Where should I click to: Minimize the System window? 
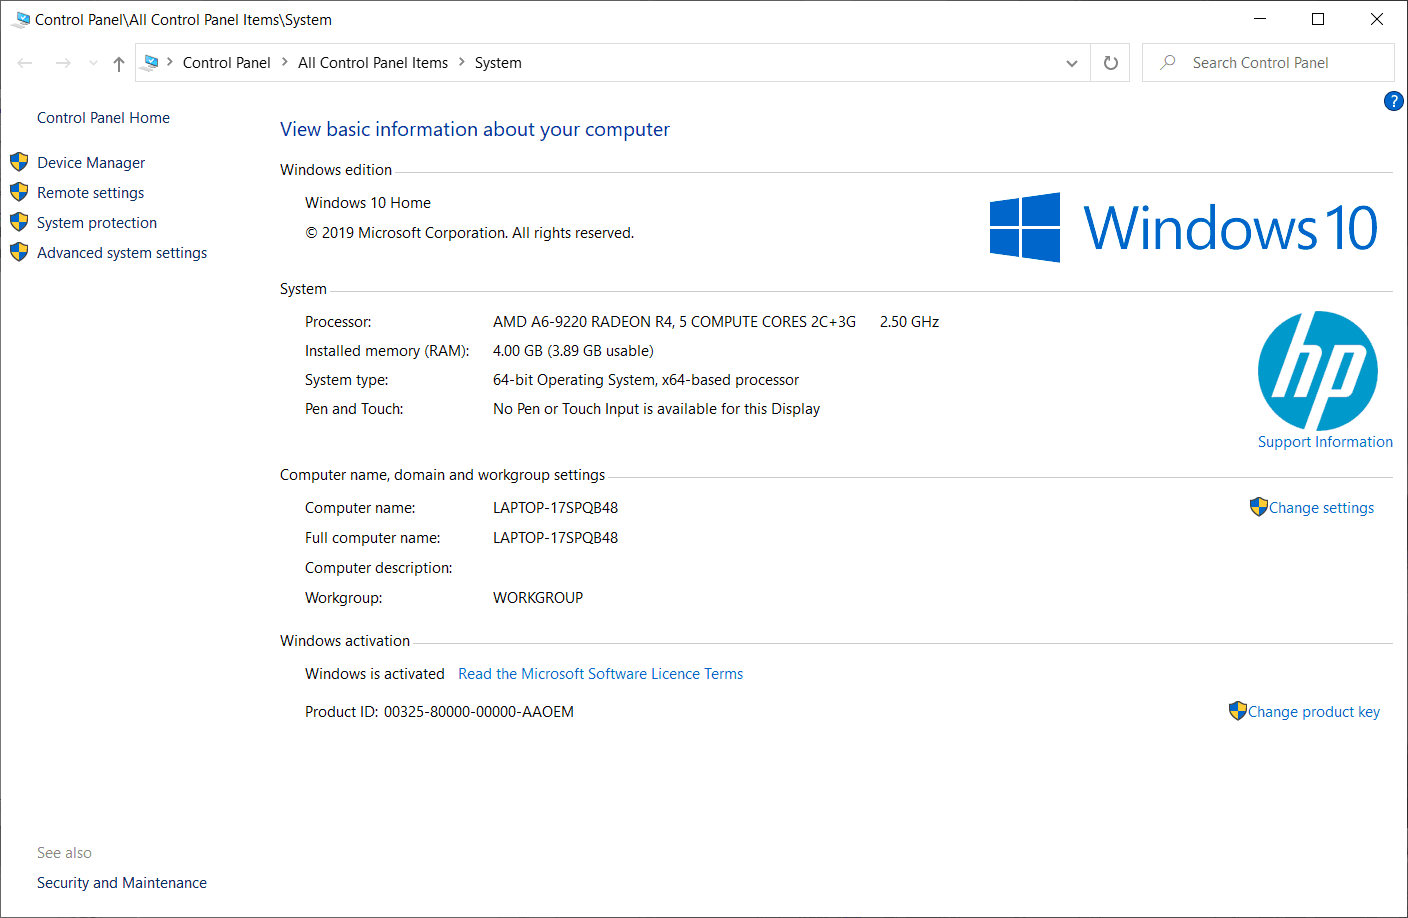(x=1260, y=19)
